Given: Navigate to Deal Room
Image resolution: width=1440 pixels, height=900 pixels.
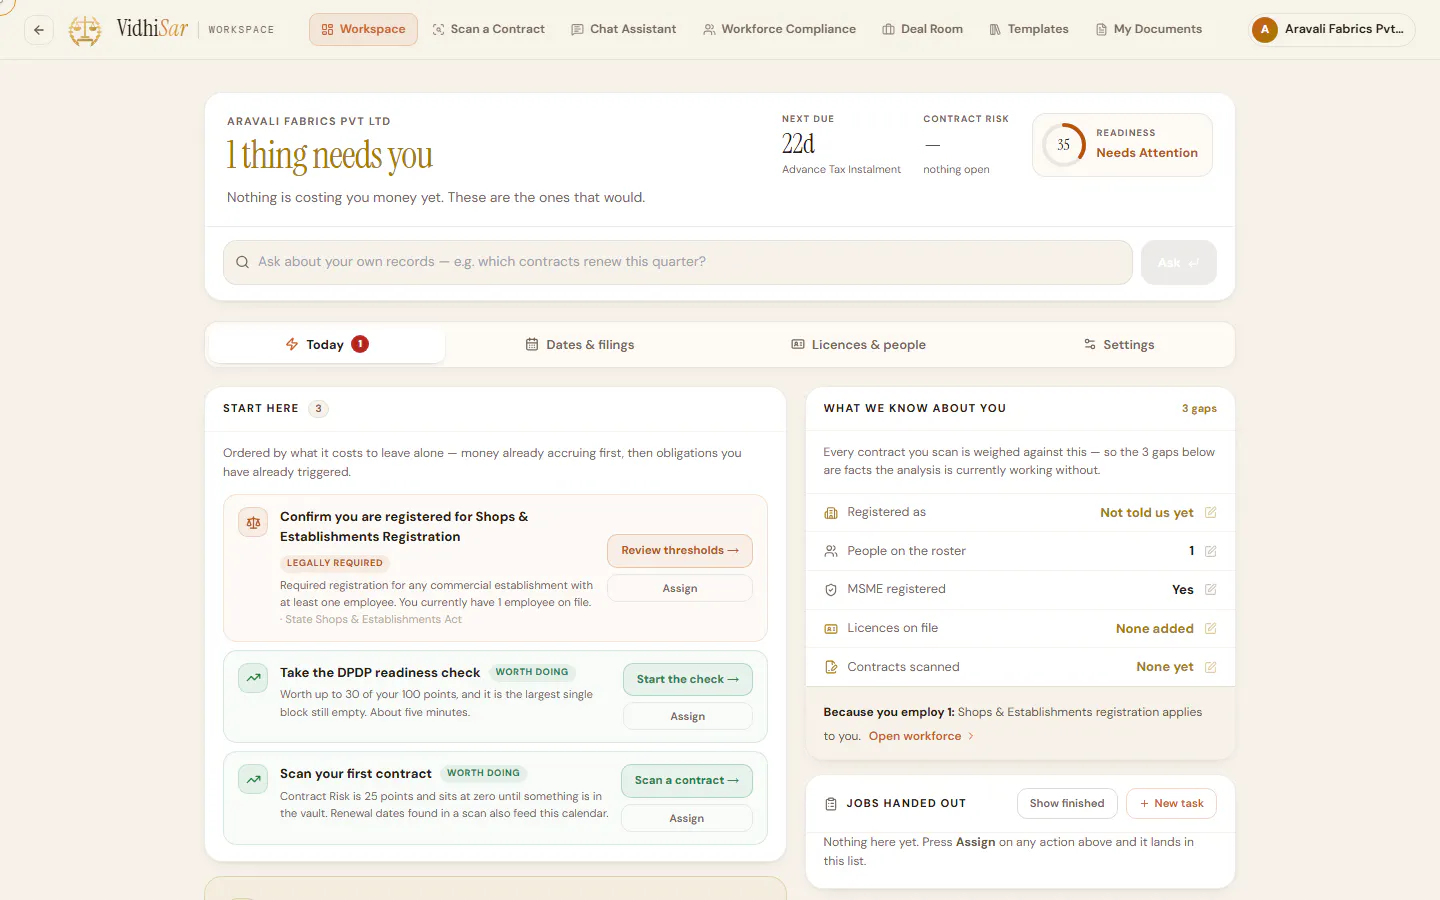Looking at the screenshot, I should 922,30.
